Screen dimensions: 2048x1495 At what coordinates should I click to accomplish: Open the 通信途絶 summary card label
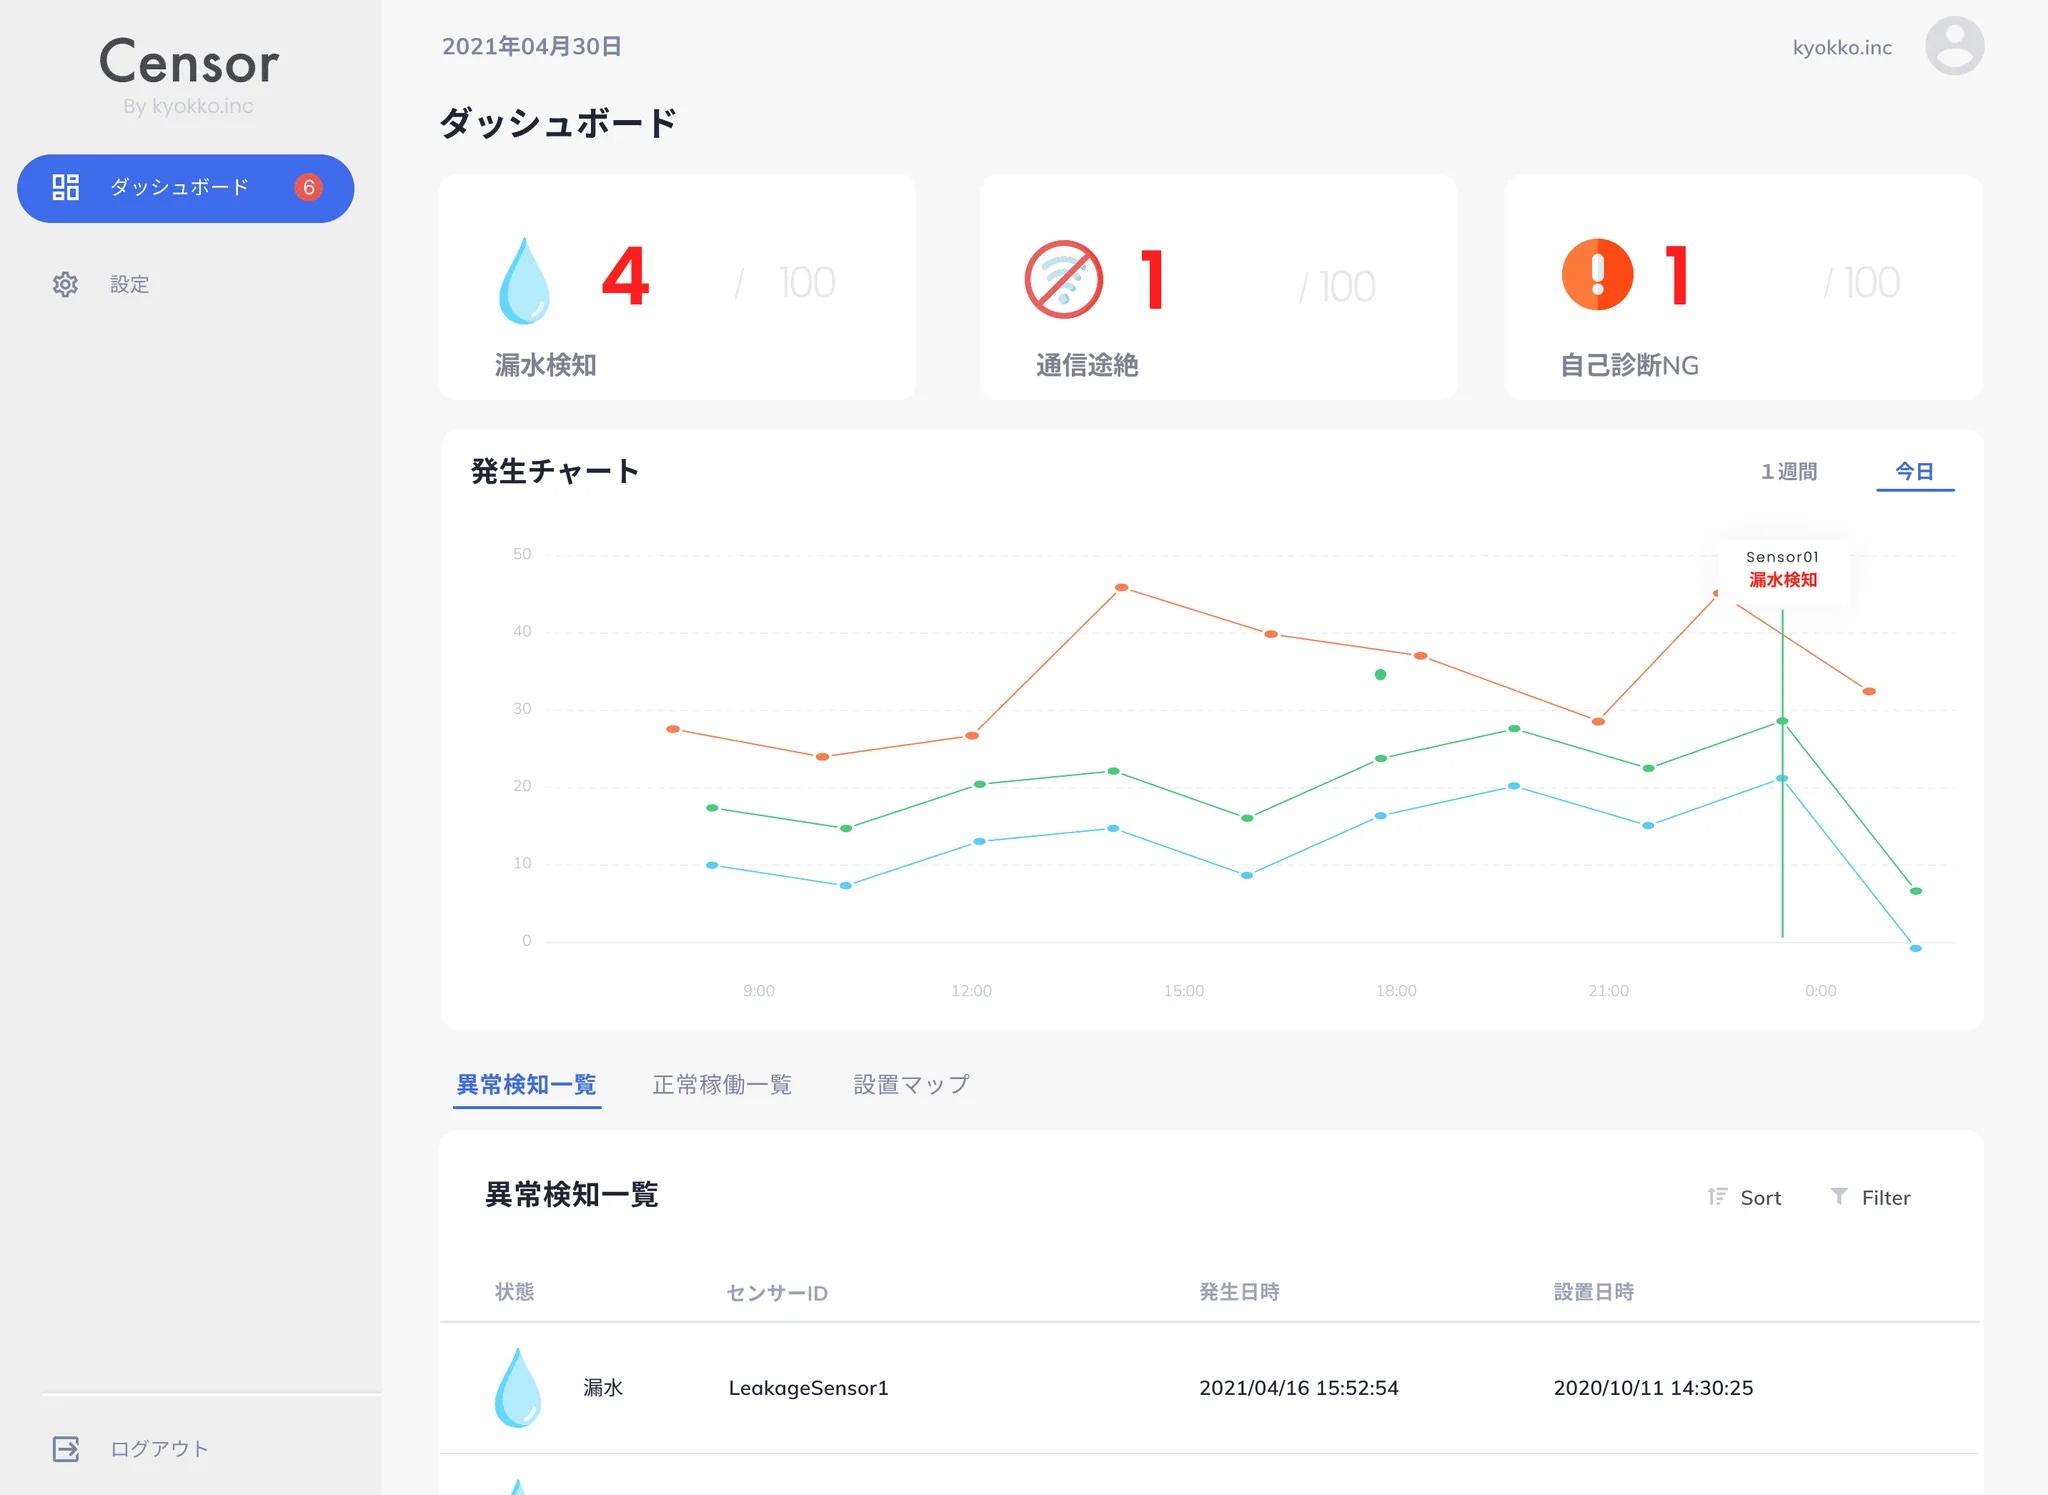1087,365
